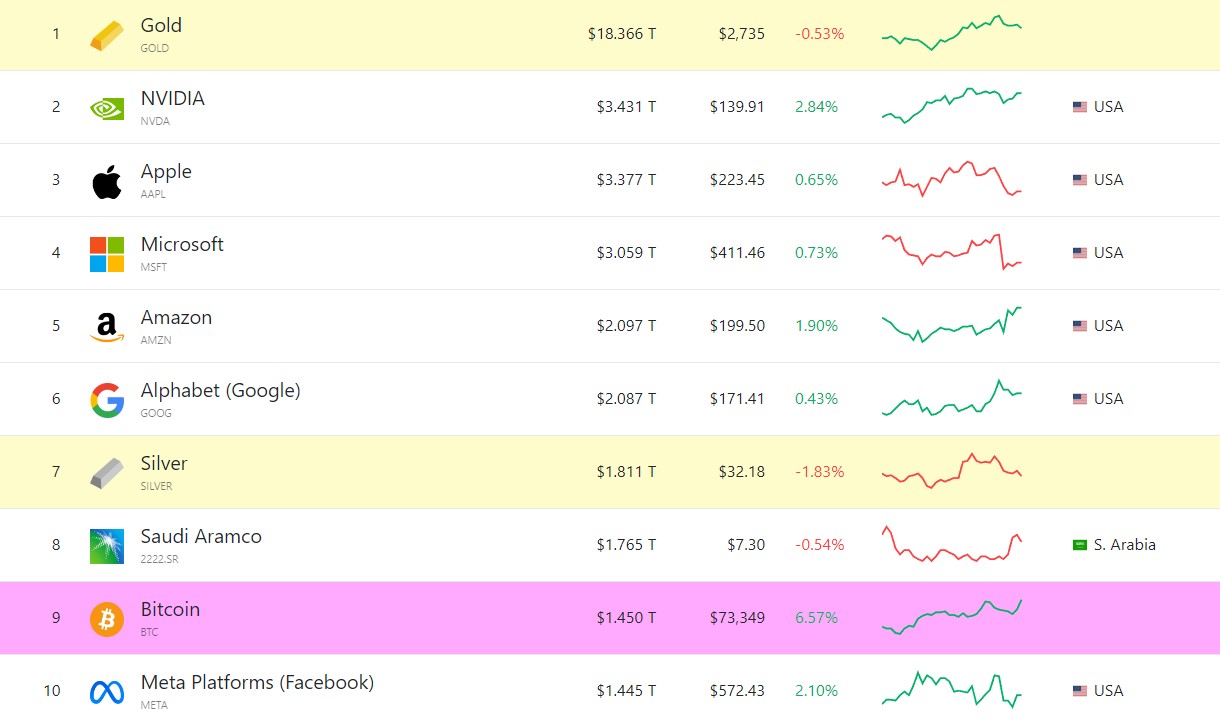The height and width of the screenshot is (724, 1220).
Task: Click the silver bar icon
Action: tap(106, 471)
